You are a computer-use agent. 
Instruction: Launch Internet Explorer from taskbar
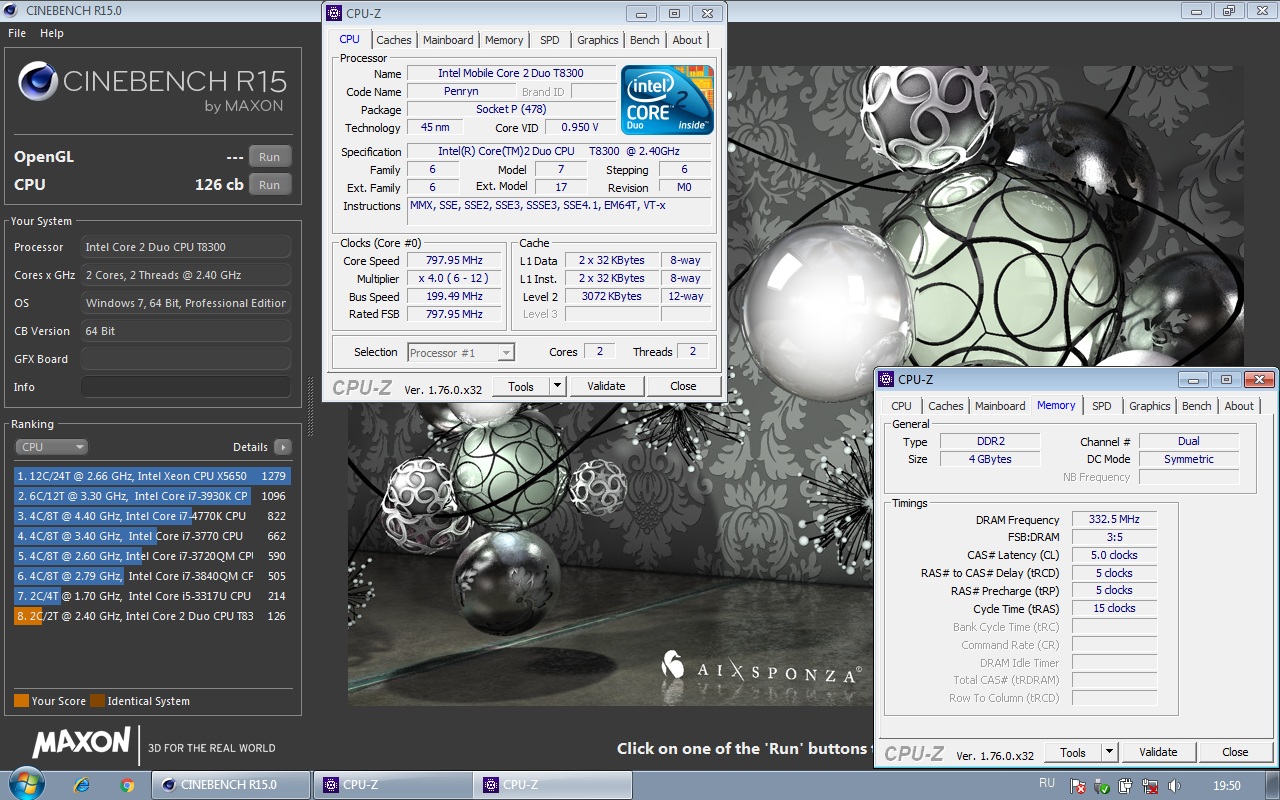click(84, 785)
